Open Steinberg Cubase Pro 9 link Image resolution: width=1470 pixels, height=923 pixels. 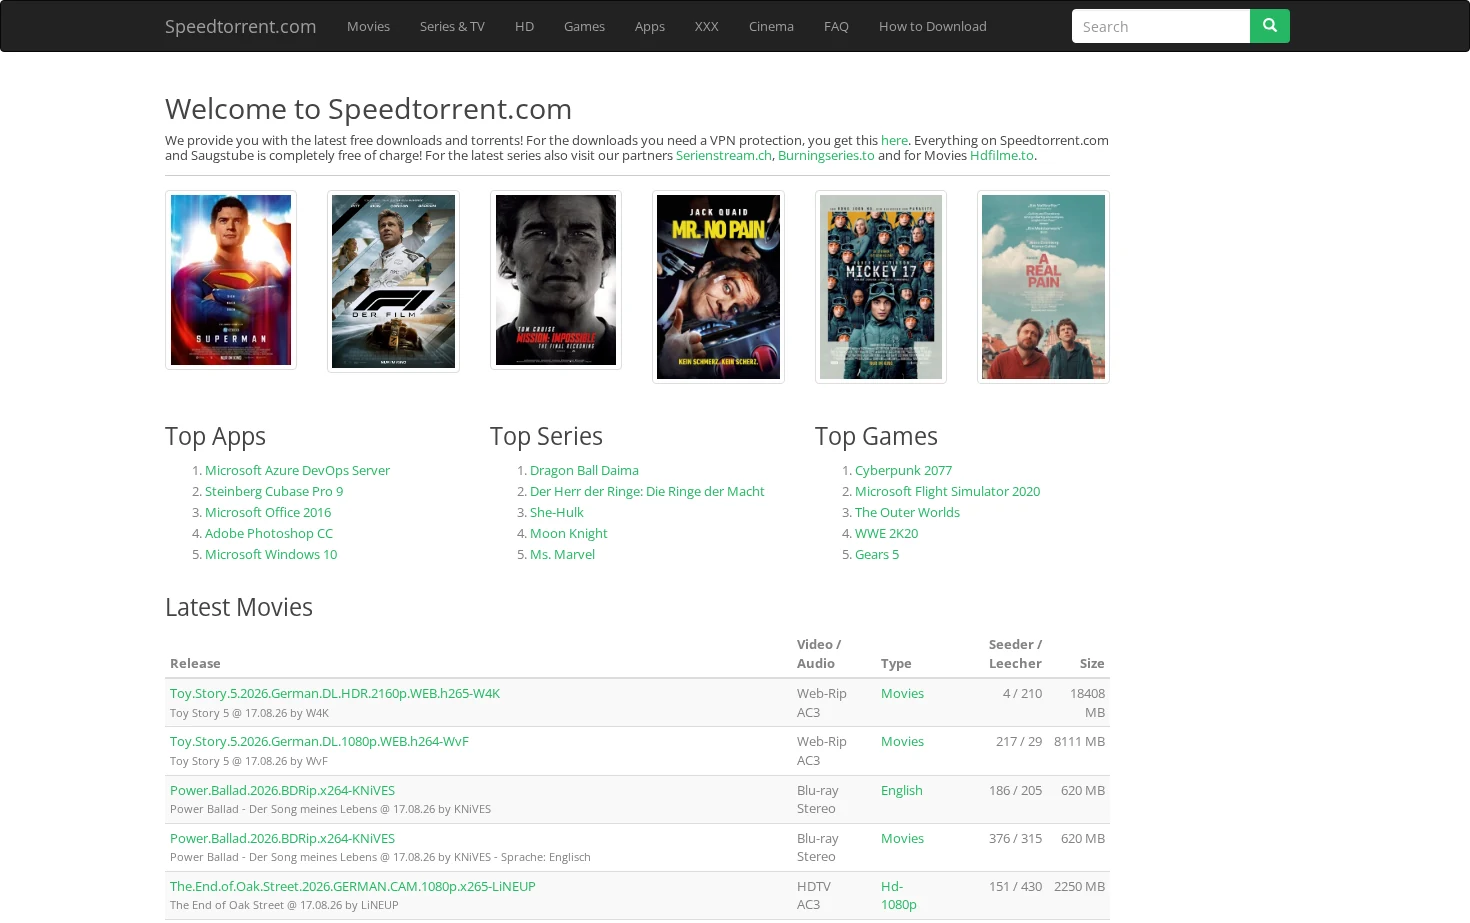274,491
